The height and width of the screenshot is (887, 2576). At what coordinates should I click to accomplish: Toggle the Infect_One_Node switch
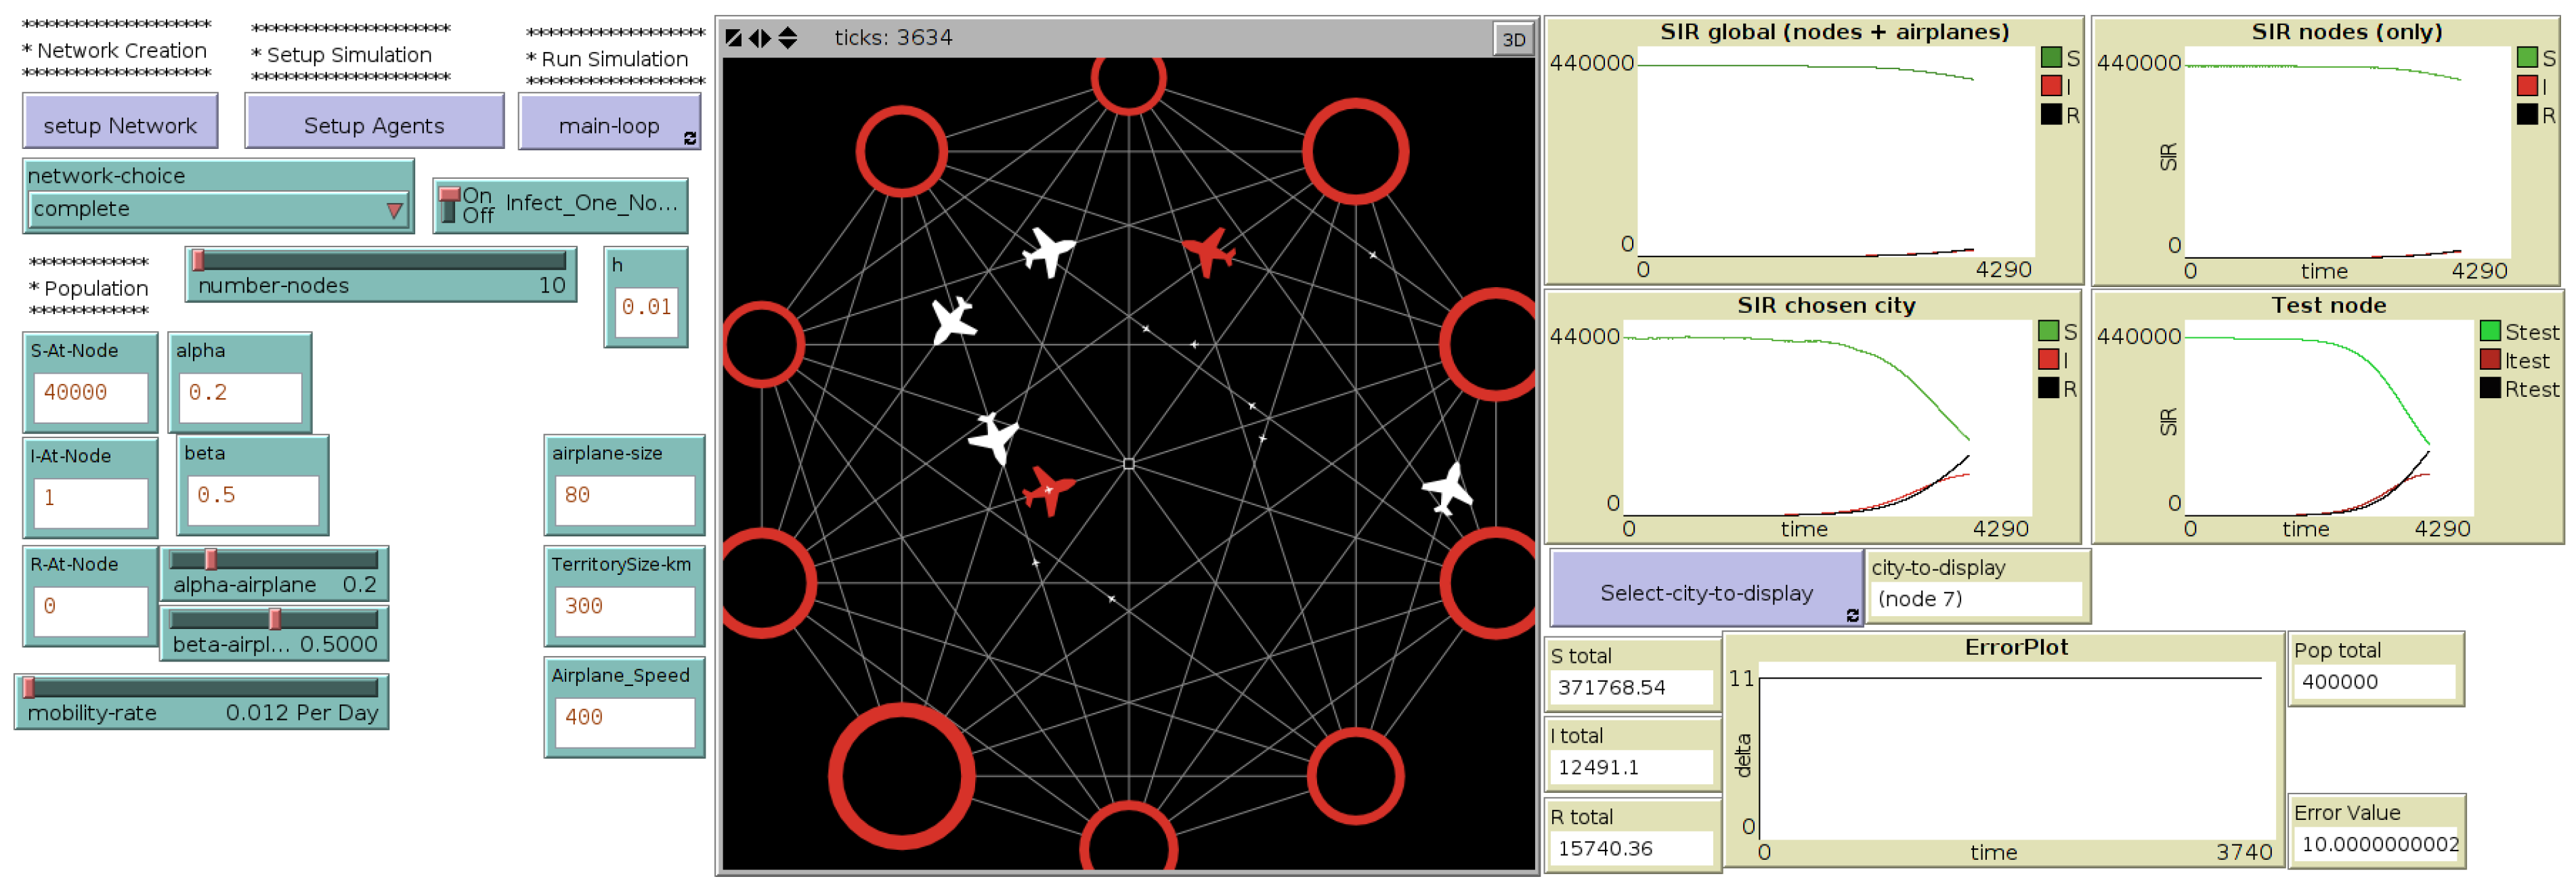(450, 205)
